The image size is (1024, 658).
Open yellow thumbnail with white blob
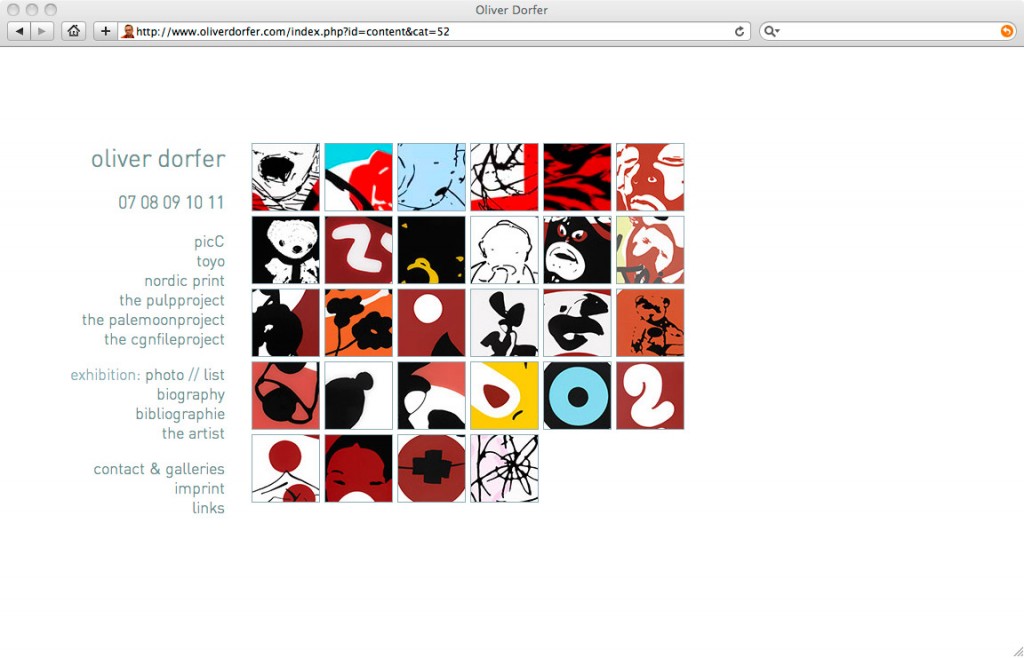[x=504, y=396]
